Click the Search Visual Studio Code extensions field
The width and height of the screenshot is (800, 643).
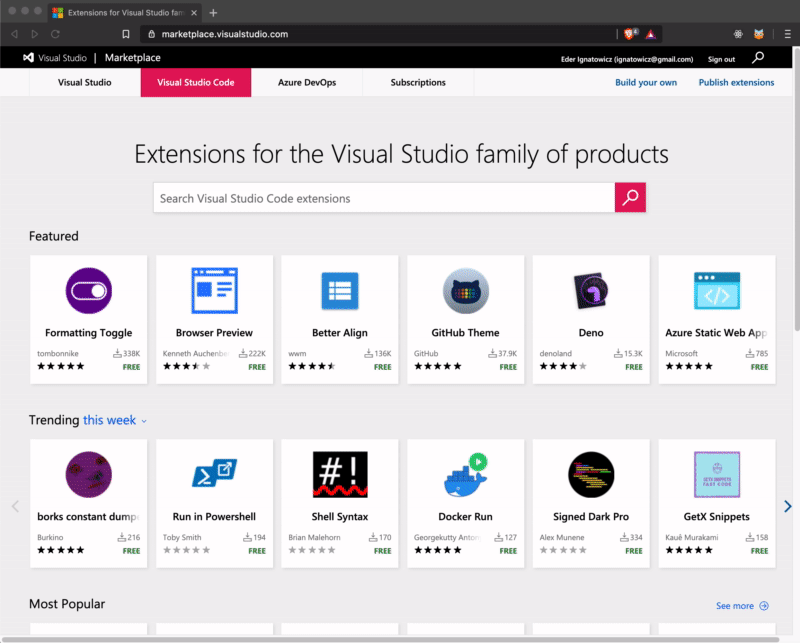point(384,198)
